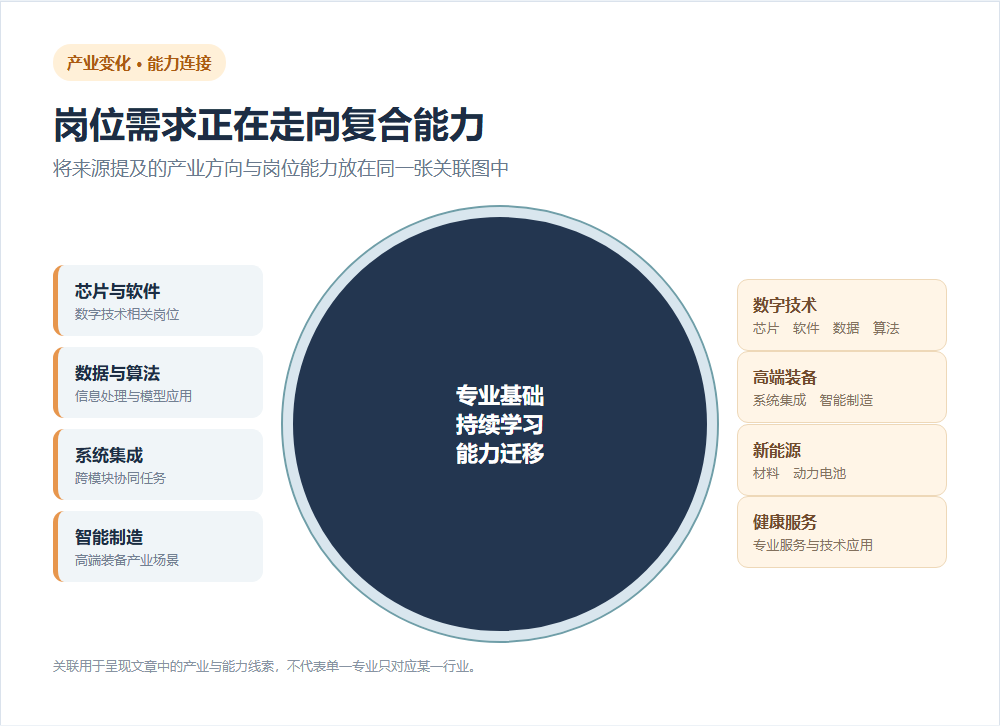
Task: Select the 岗位需求正在走向复合能力 headline
Action: 268,124
